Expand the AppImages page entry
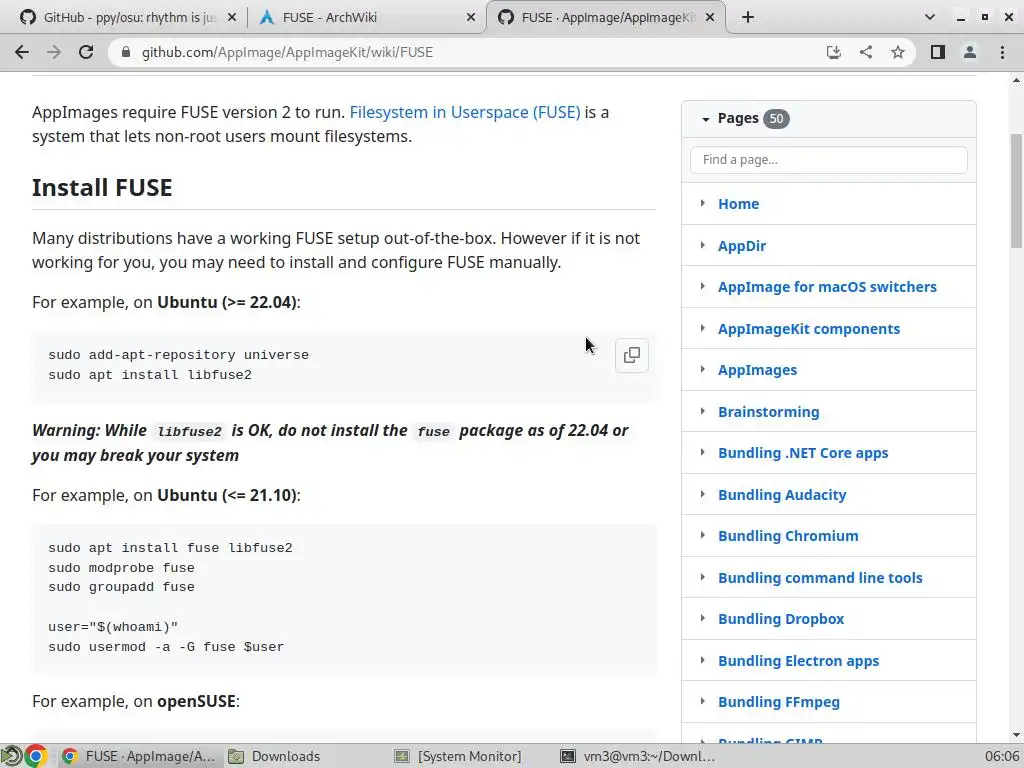The image size is (1024, 768). pyautogui.click(x=703, y=369)
